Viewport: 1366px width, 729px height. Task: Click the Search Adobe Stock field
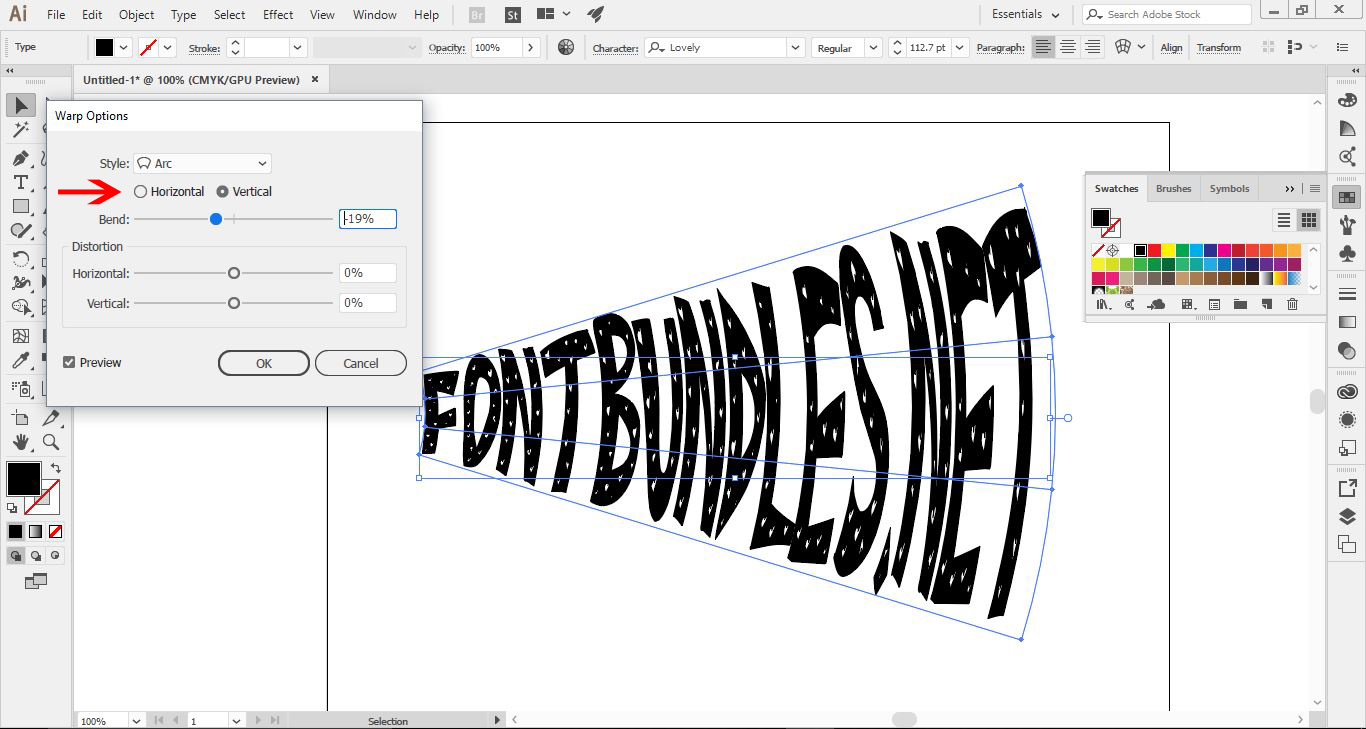tap(1167, 14)
